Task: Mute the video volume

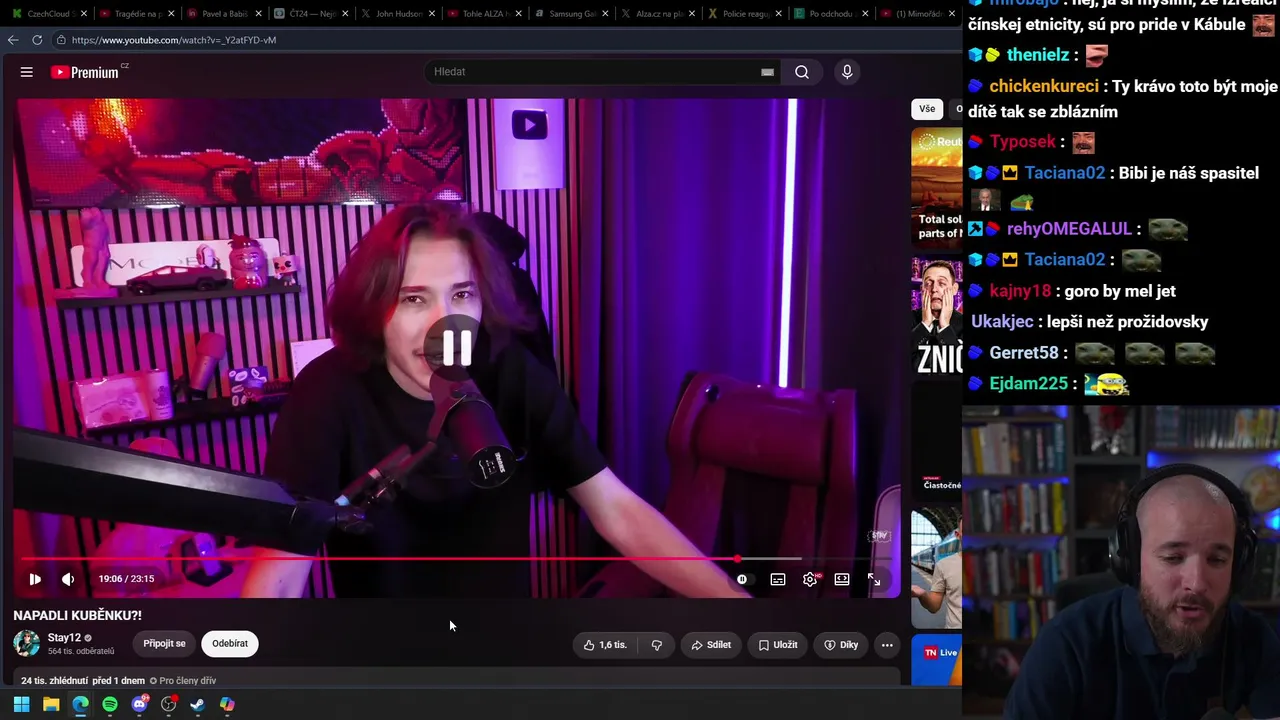Action: pos(68,579)
